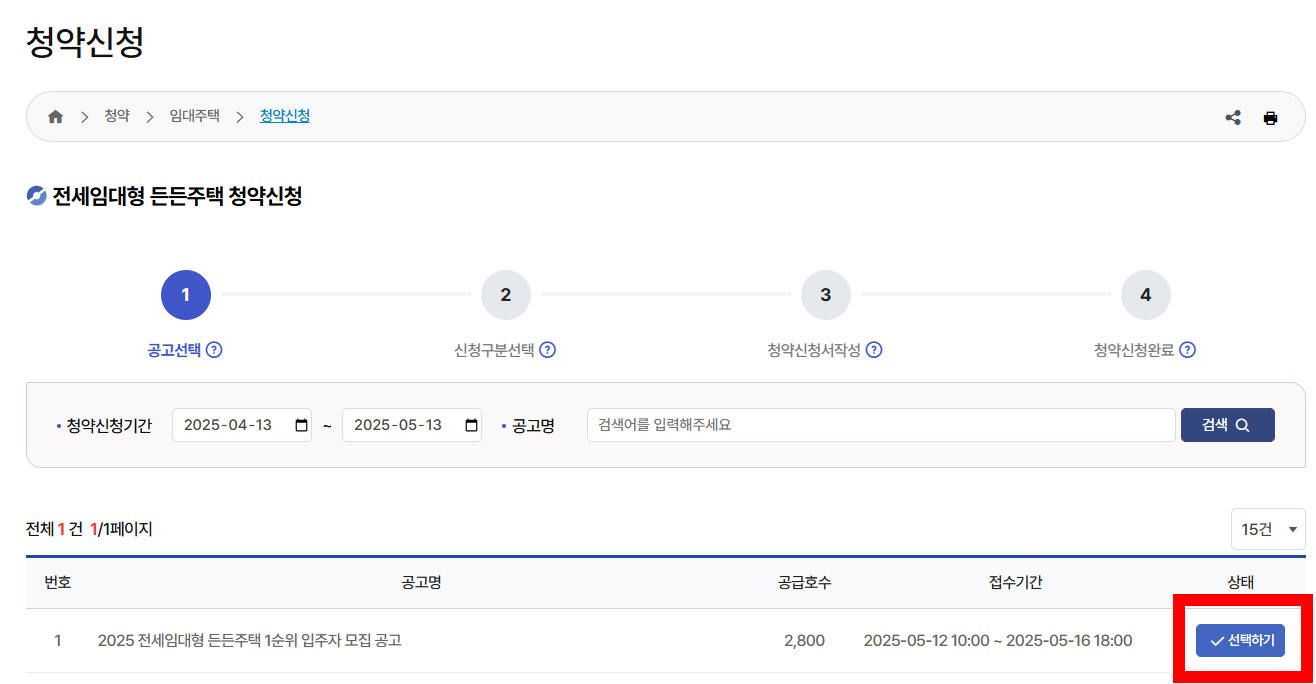Click the 공고명 keyword input field
This screenshot has height=684, width=1316.
[880, 424]
